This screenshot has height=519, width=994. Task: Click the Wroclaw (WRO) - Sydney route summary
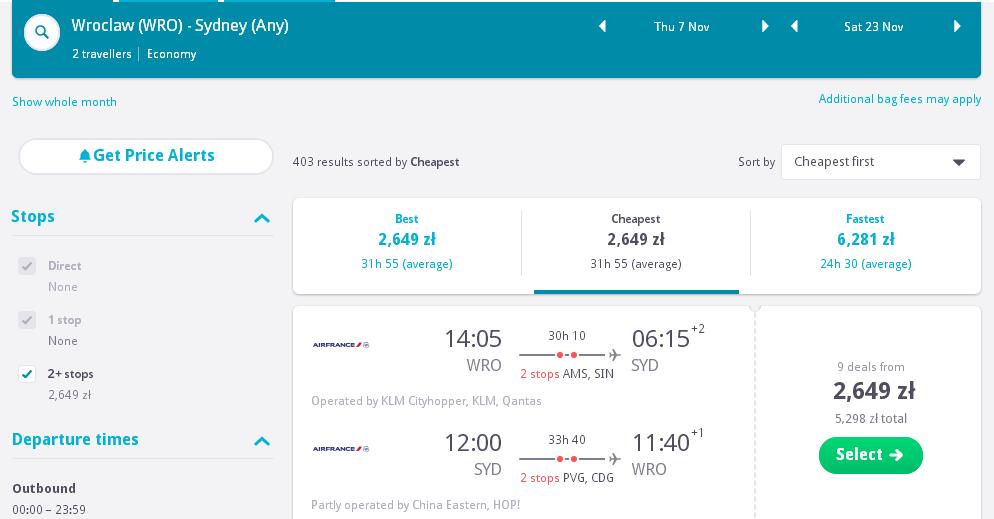[x=180, y=26]
